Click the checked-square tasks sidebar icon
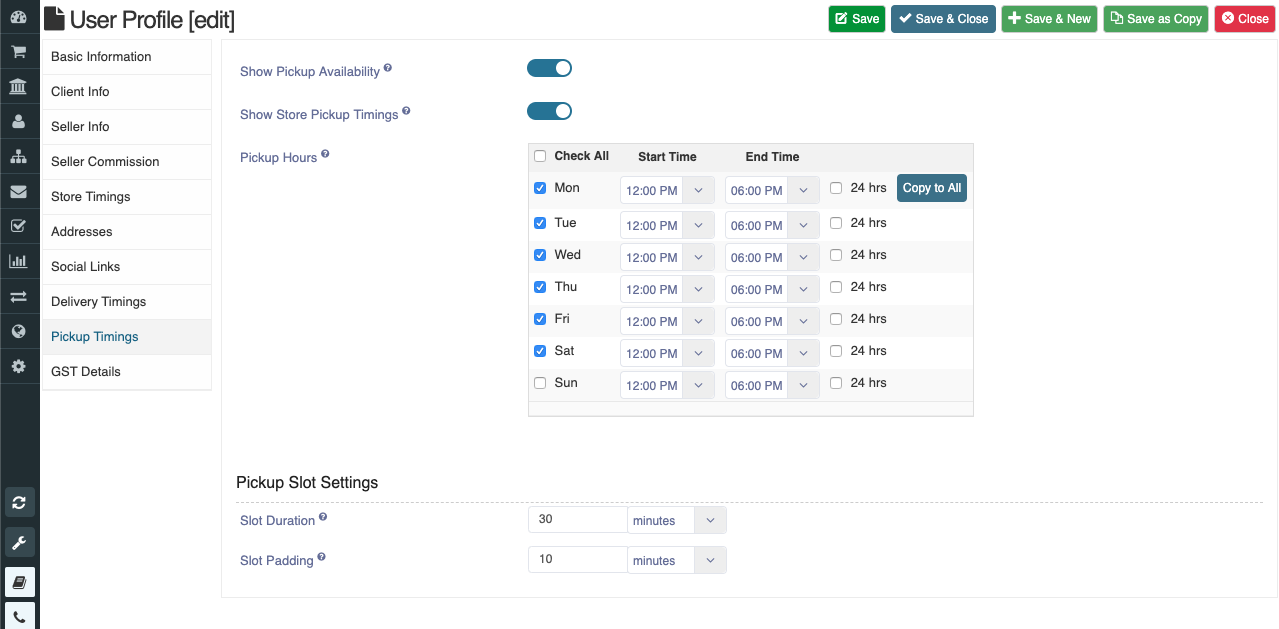The image size is (1279, 629). tap(18, 226)
